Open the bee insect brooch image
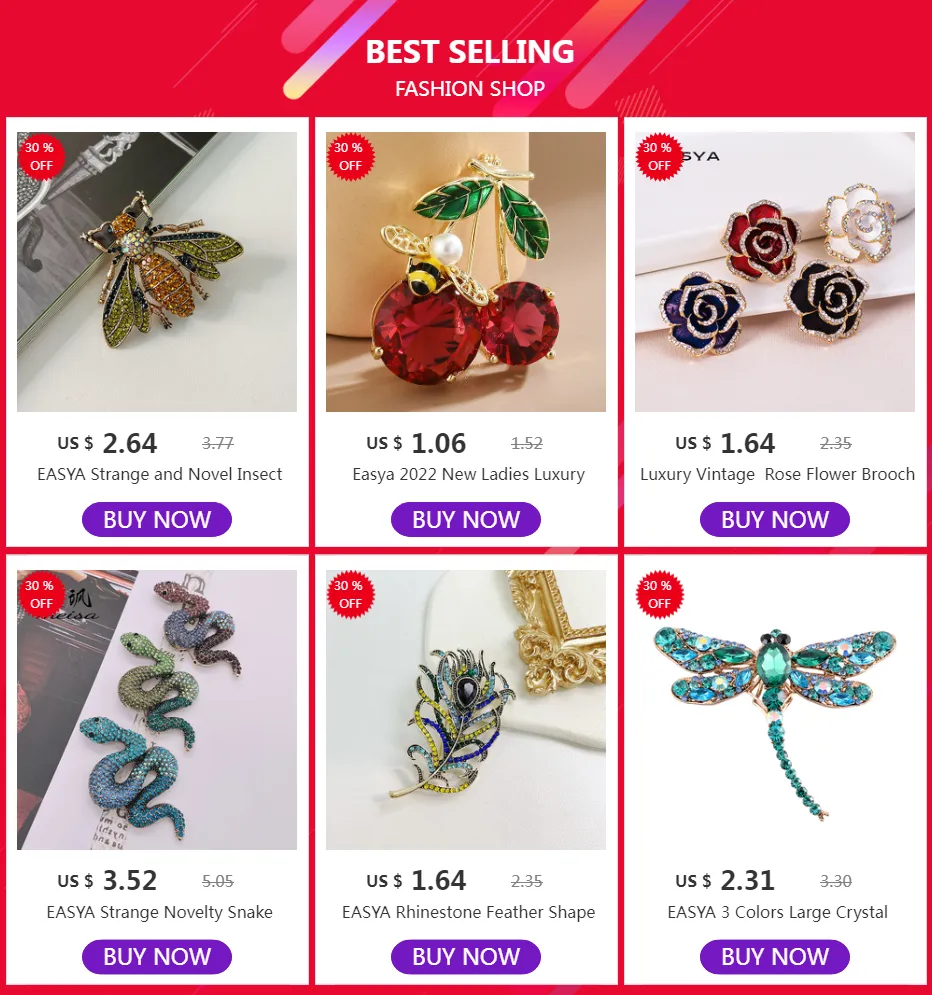932x995 pixels. 157,272
